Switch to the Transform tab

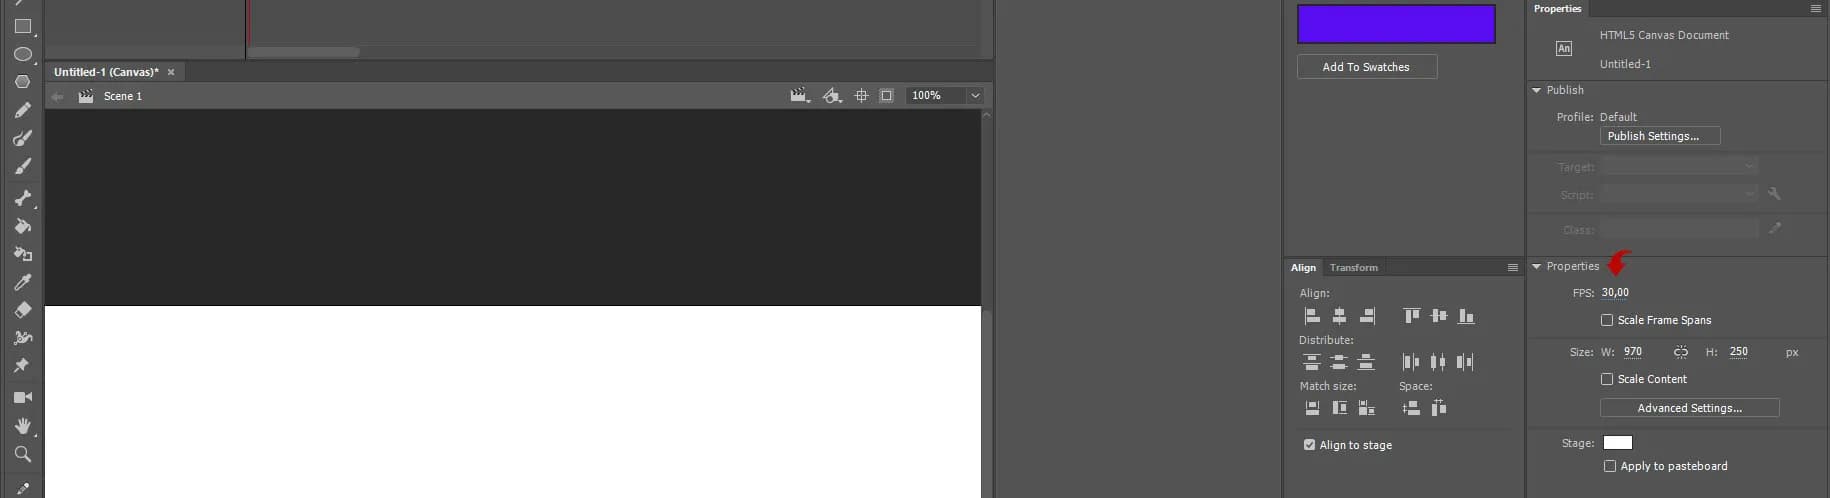tap(1353, 268)
